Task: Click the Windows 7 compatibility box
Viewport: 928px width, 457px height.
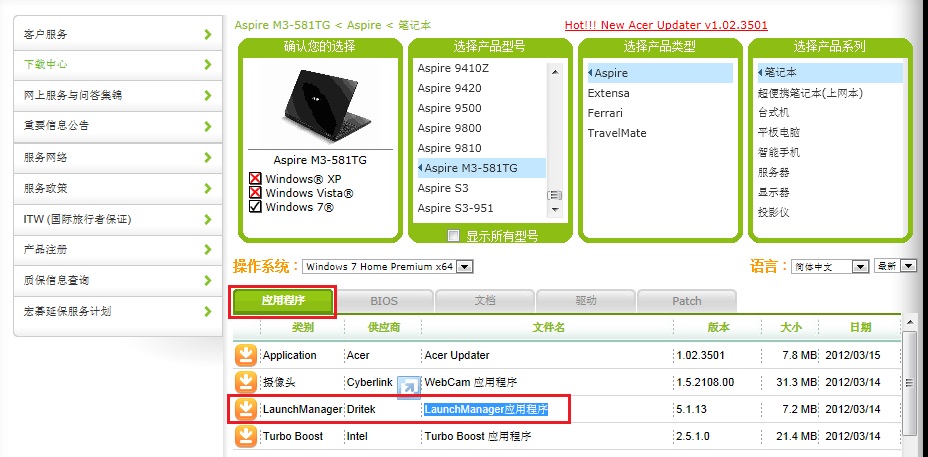Action: [256, 207]
